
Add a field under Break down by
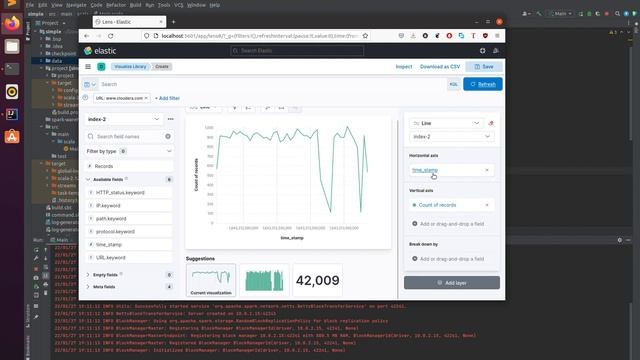[451, 259]
